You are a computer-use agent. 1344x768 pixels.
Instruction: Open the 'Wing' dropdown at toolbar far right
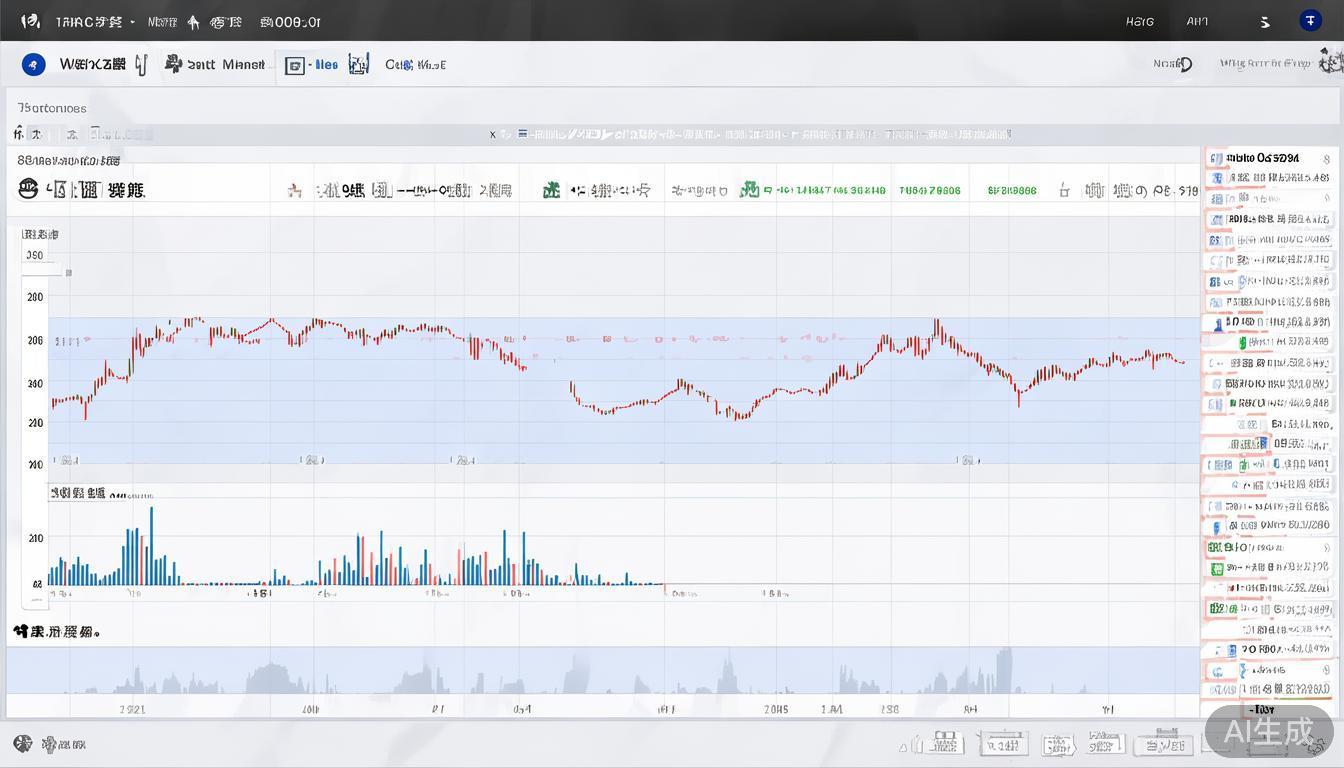pyautogui.click(x=1264, y=64)
